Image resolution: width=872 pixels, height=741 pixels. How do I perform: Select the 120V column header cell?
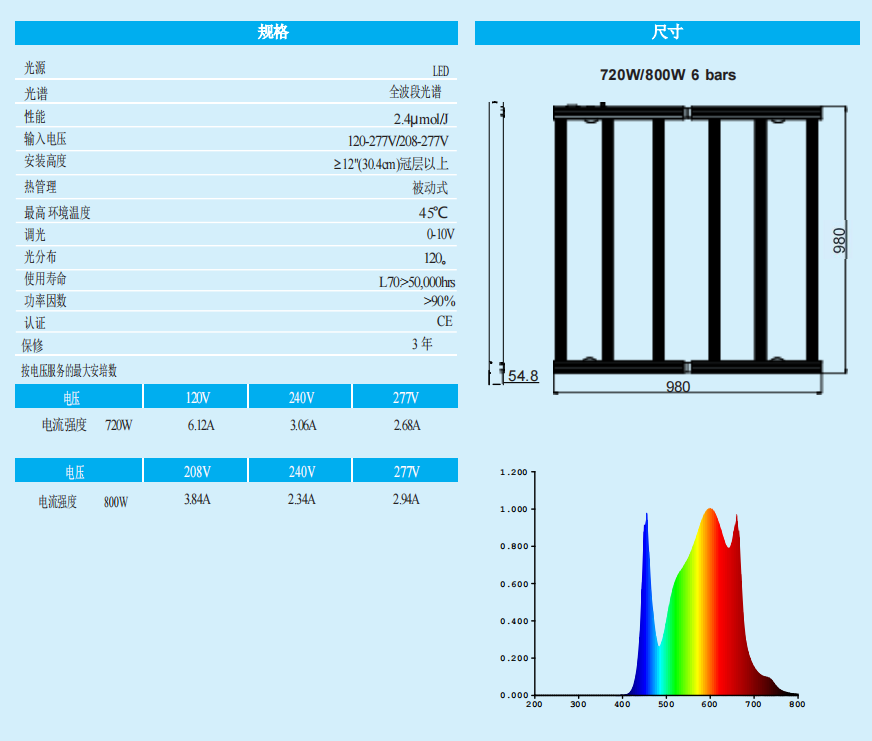(197, 397)
